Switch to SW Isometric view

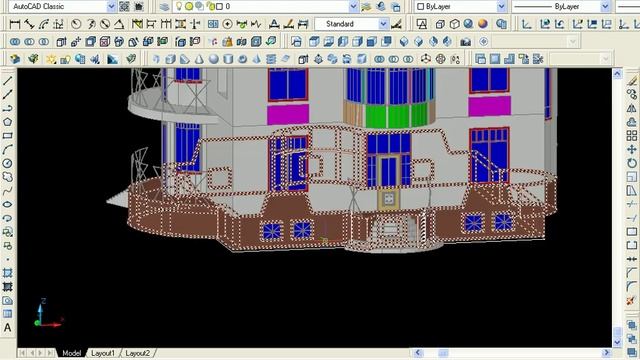coord(404,41)
